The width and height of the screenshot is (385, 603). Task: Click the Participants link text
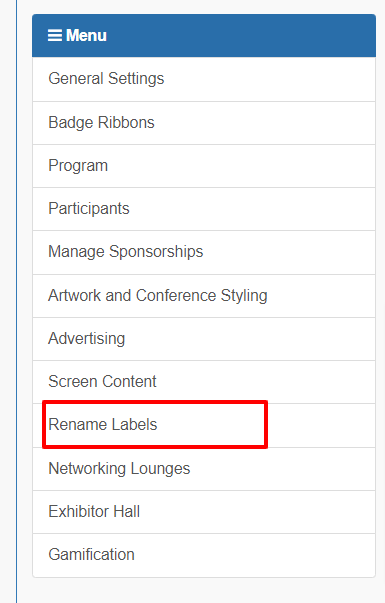click(89, 209)
